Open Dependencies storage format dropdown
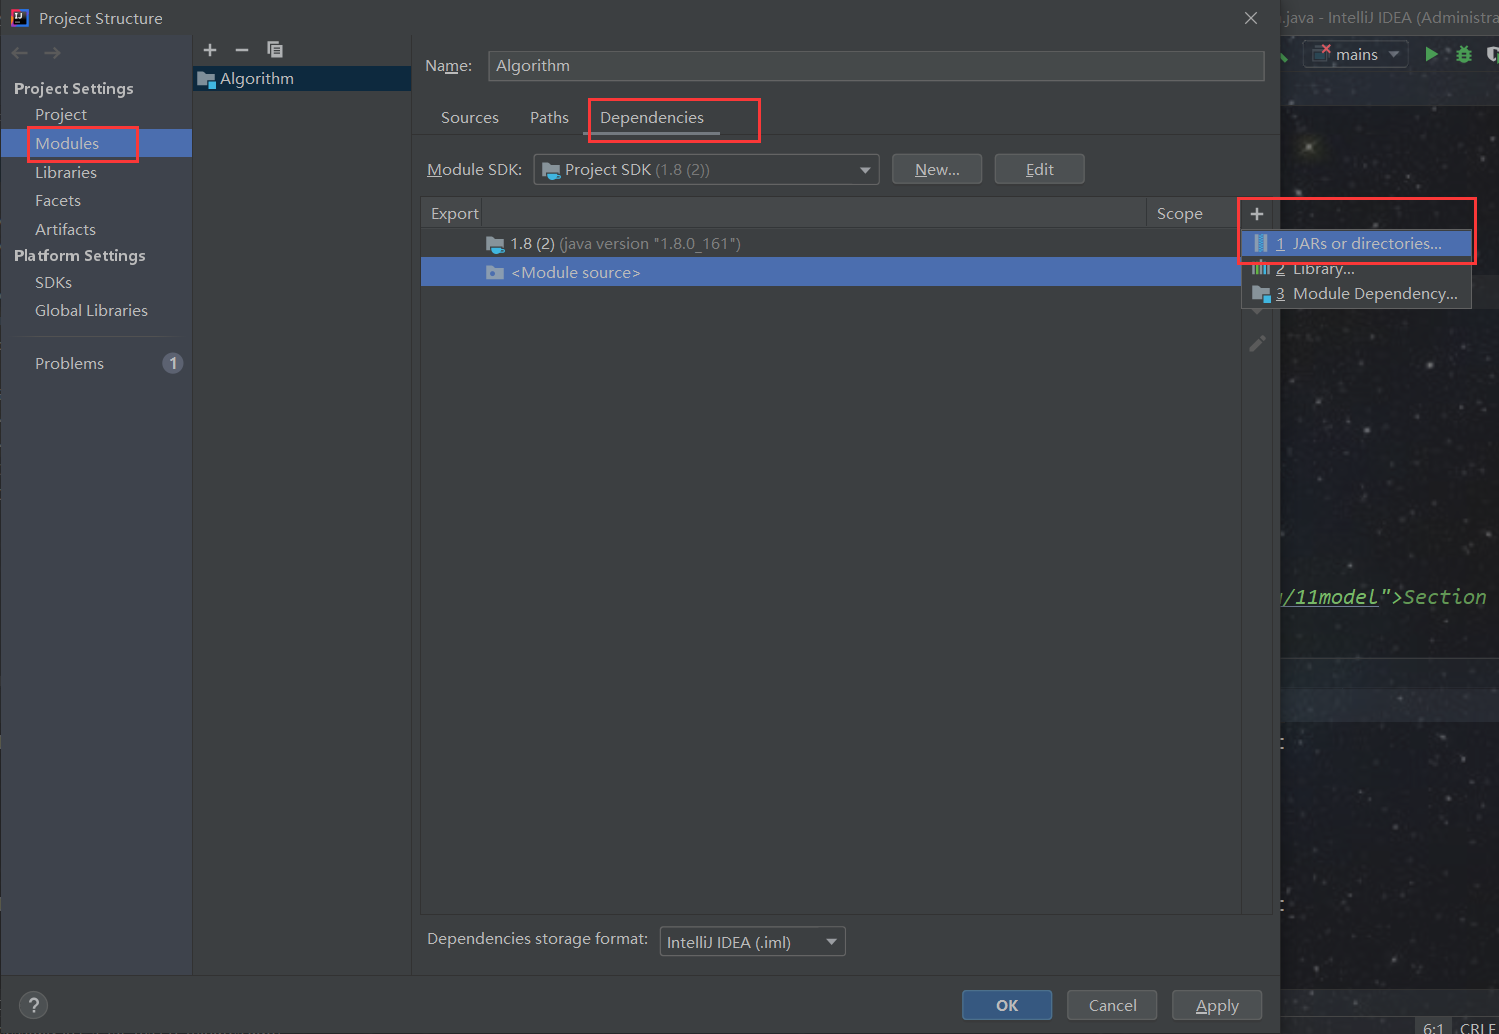The width and height of the screenshot is (1499, 1034). [x=752, y=942]
